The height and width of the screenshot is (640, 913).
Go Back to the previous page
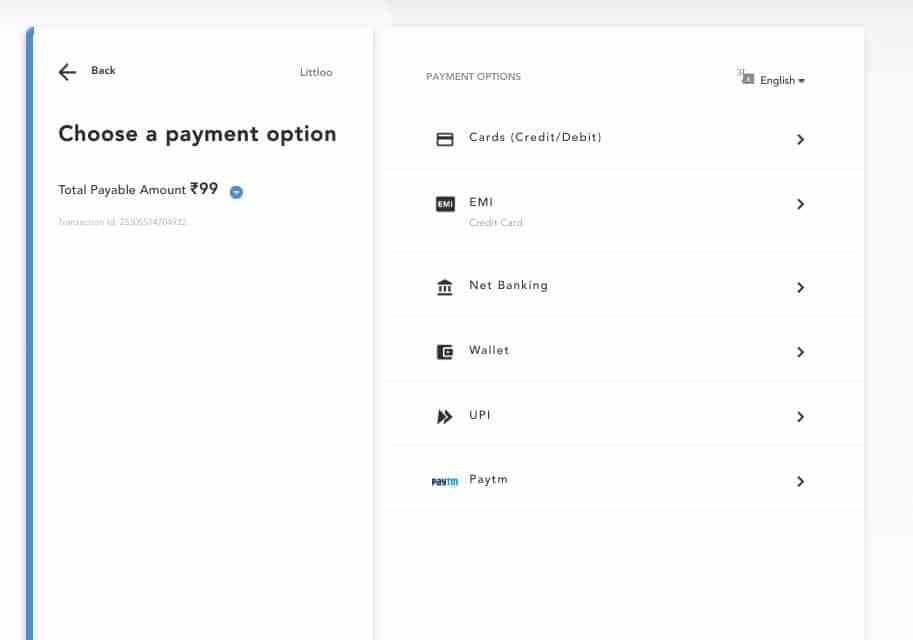point(103,71)
